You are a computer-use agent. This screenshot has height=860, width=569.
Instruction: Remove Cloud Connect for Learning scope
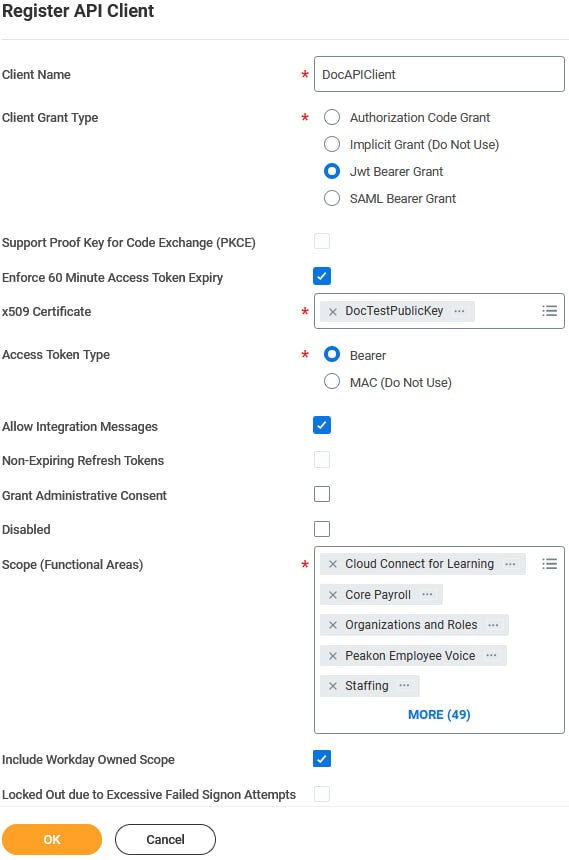(x=333, y=564)
